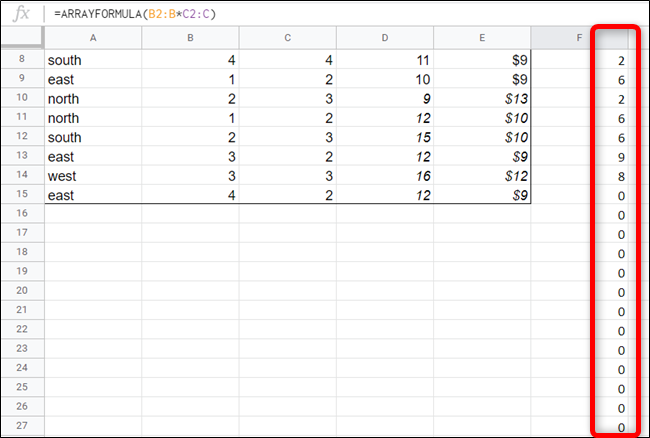Select row 23 header
Screen dimensions: 650x438
[x=22, y=349]
